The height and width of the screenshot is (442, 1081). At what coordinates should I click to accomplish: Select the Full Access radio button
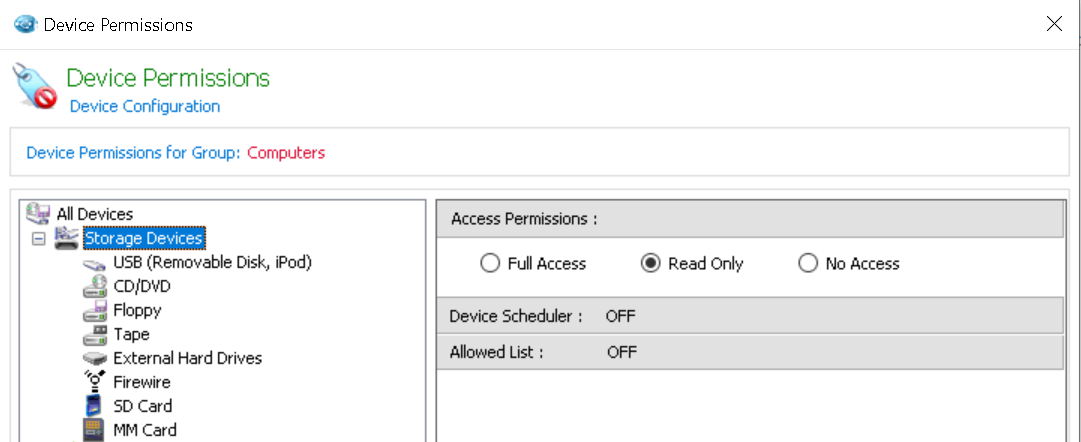point(490,264)
